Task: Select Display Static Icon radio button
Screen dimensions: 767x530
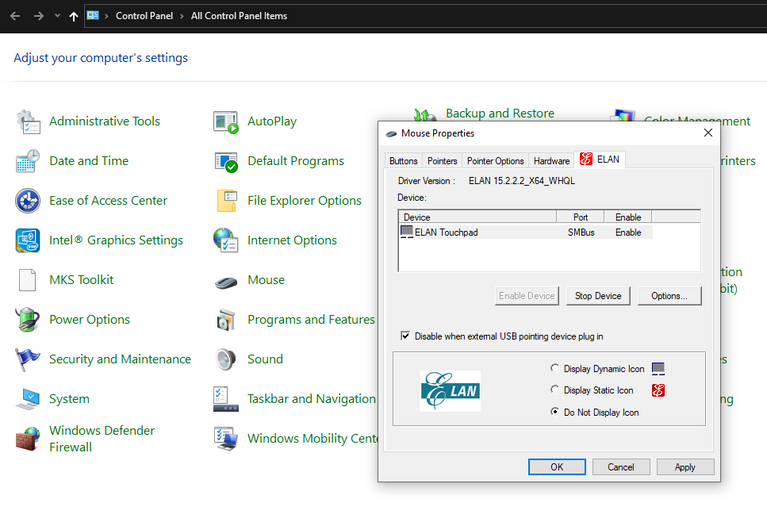Action: pos(556,391)
